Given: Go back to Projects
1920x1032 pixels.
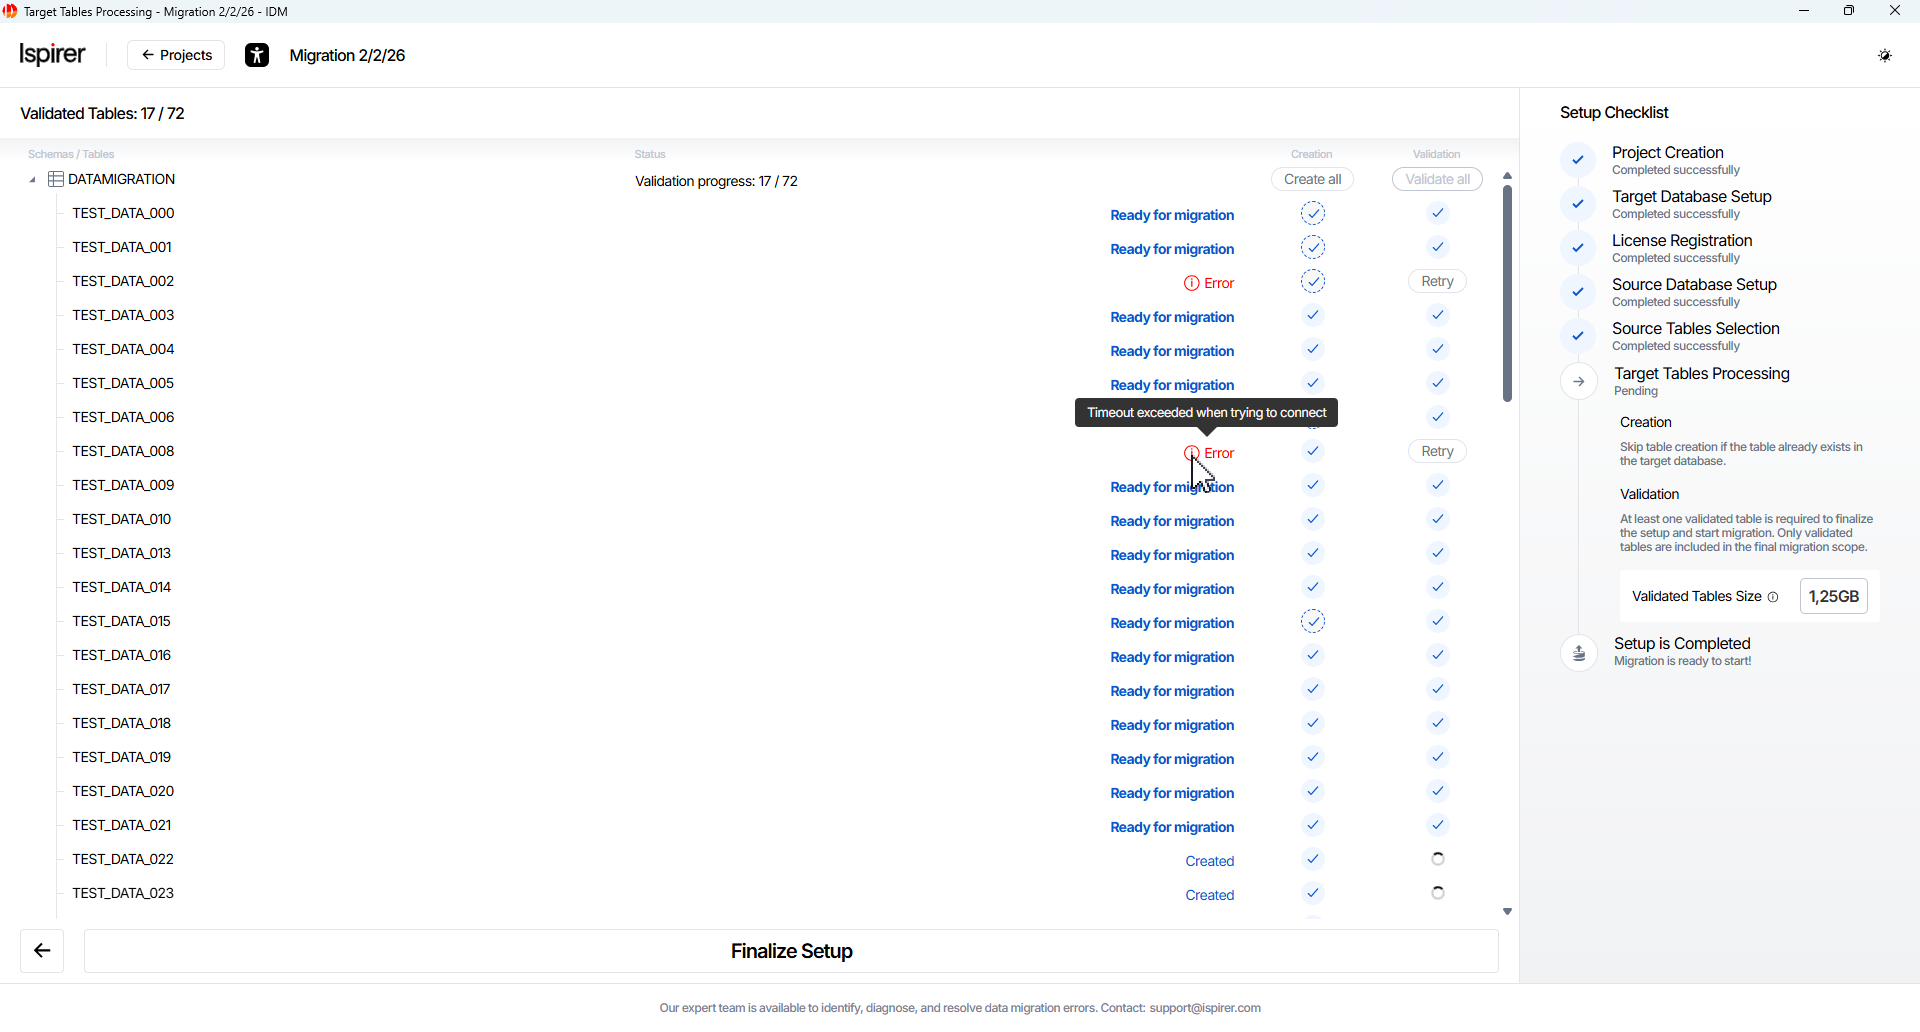Looking at the screenshot, I should click(x=176, y=56).
